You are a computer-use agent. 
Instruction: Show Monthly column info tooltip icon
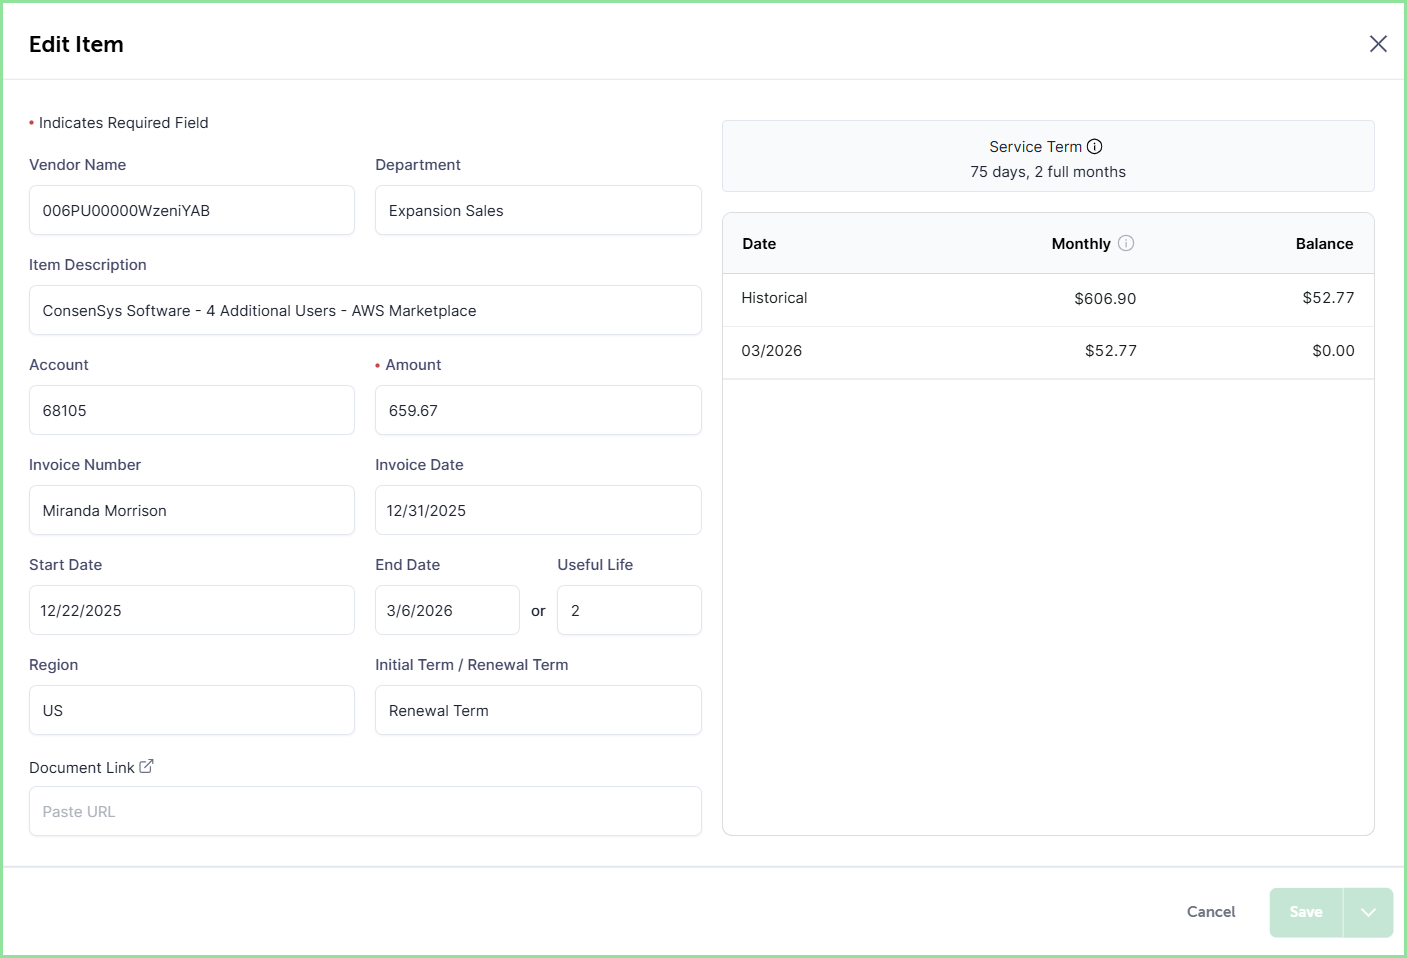(1126, 243)
